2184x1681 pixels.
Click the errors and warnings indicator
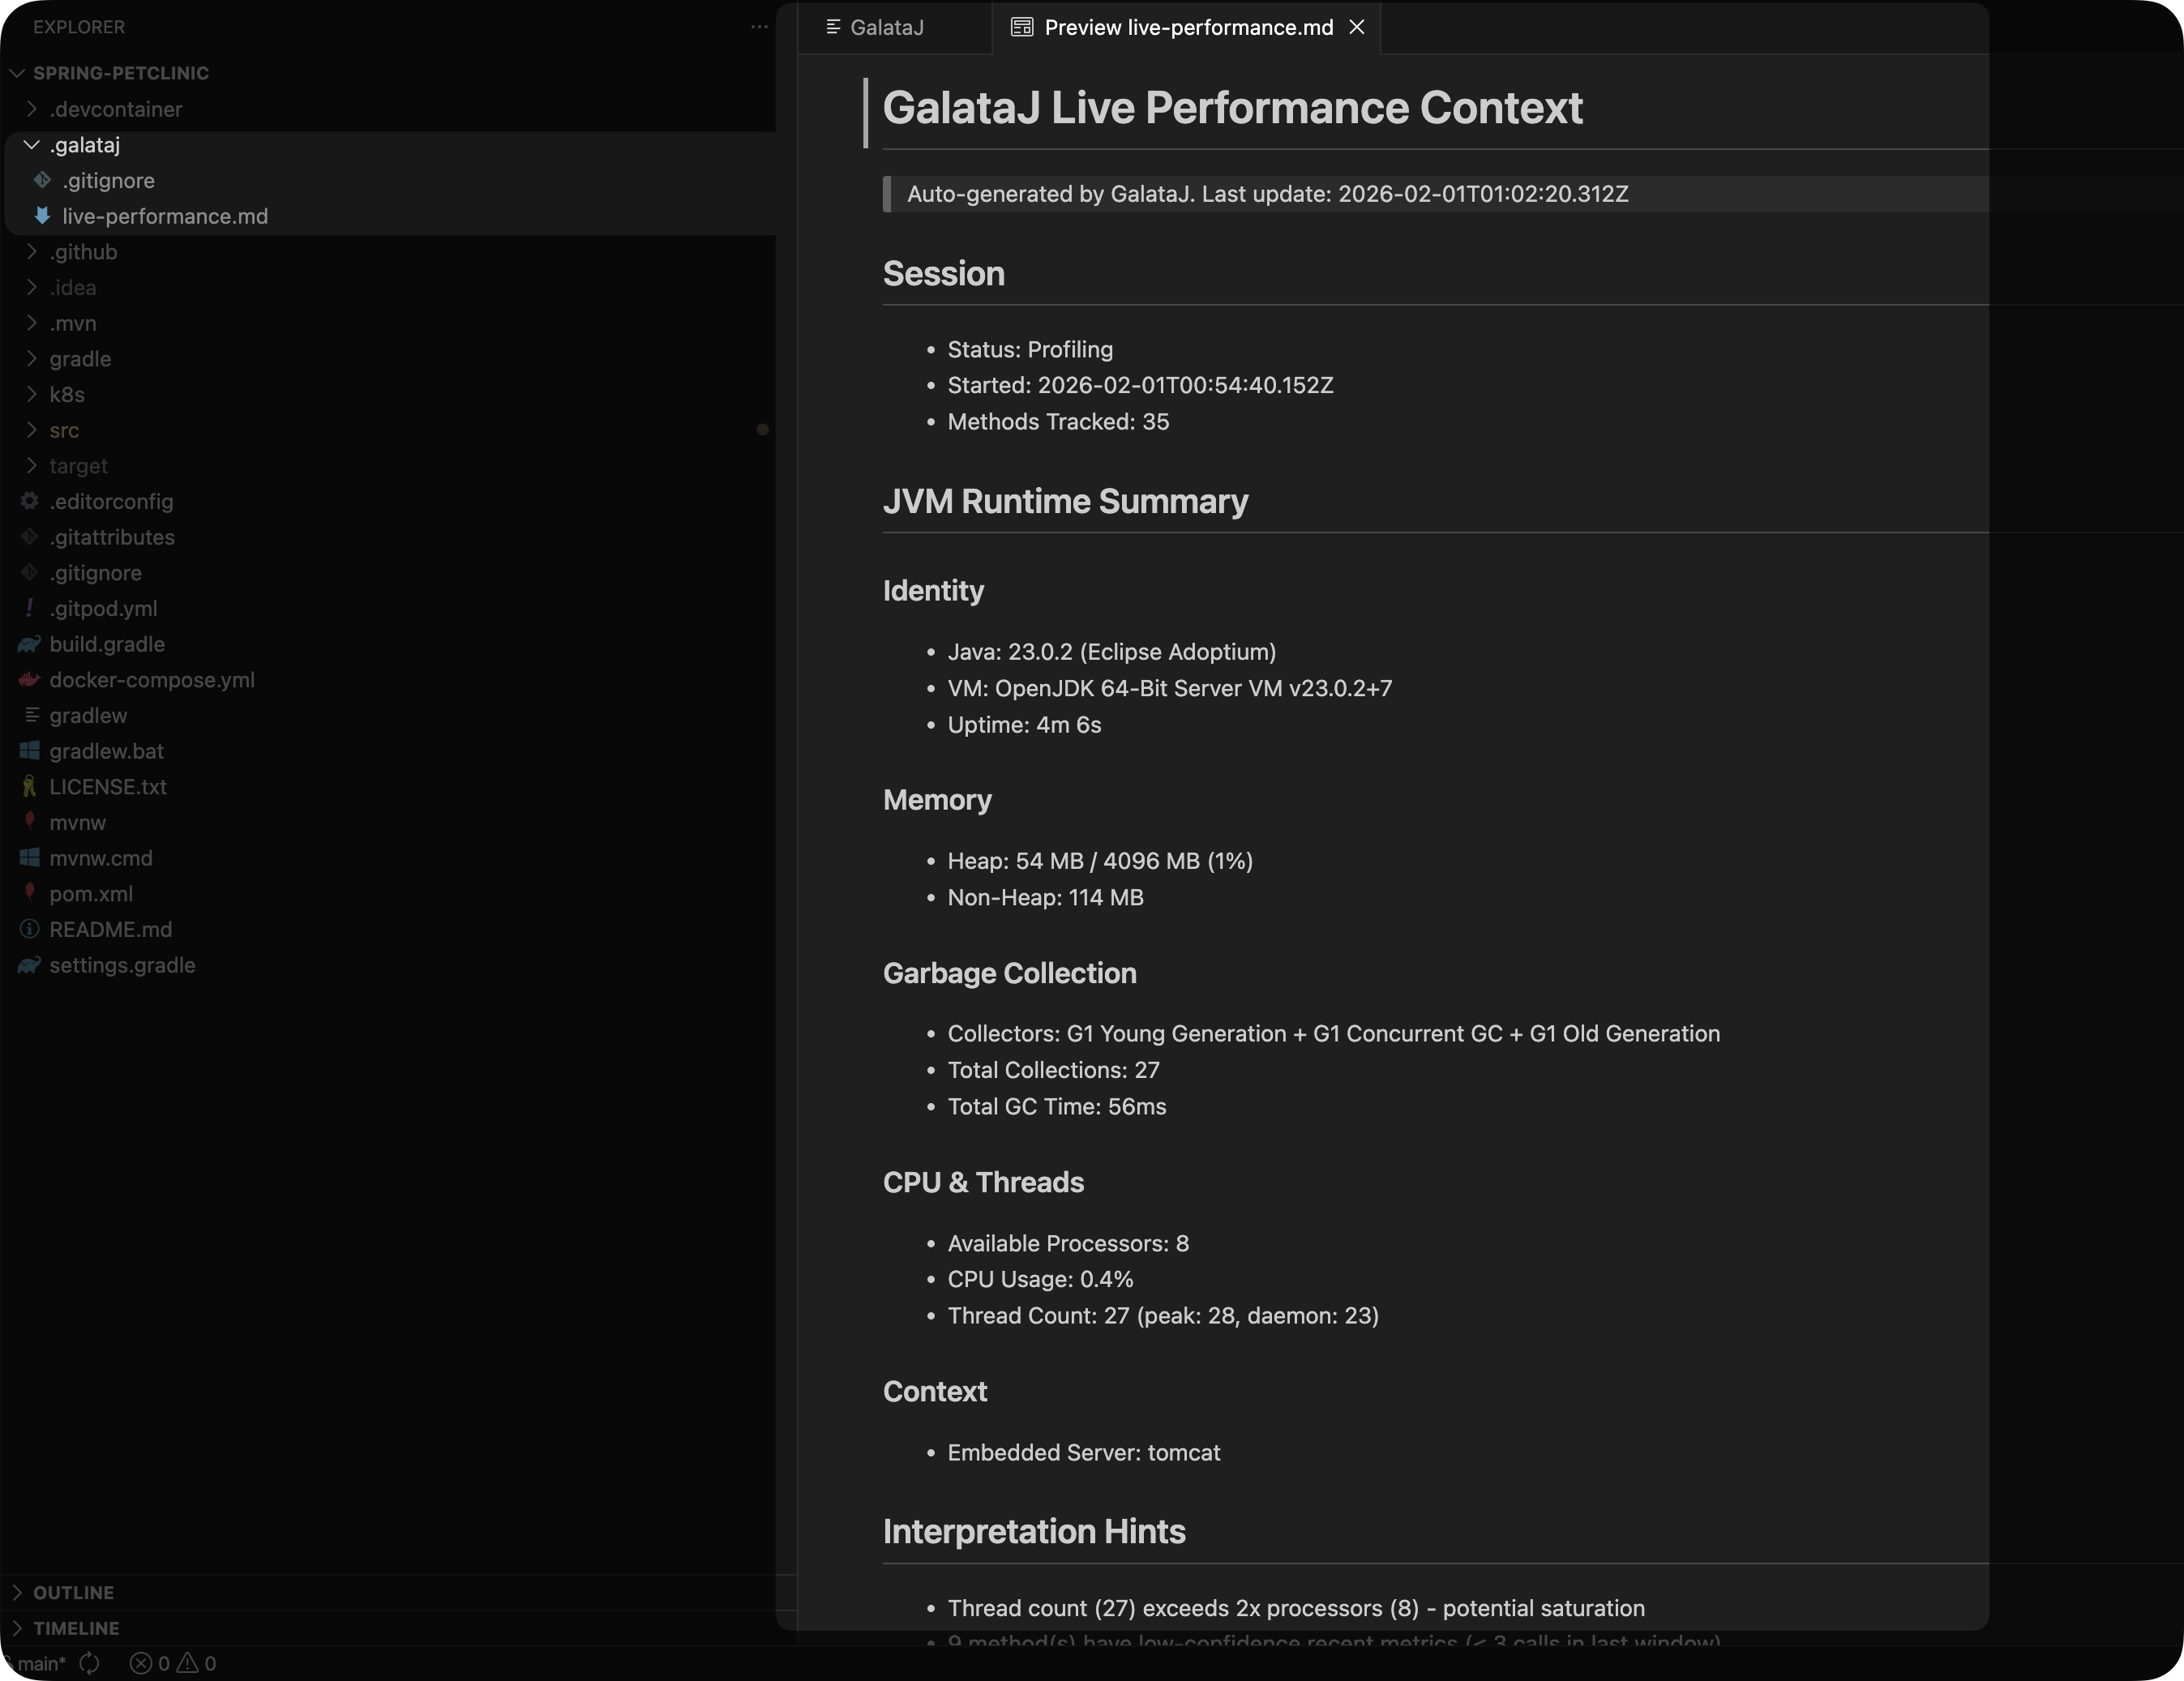tap(172, 1663)
